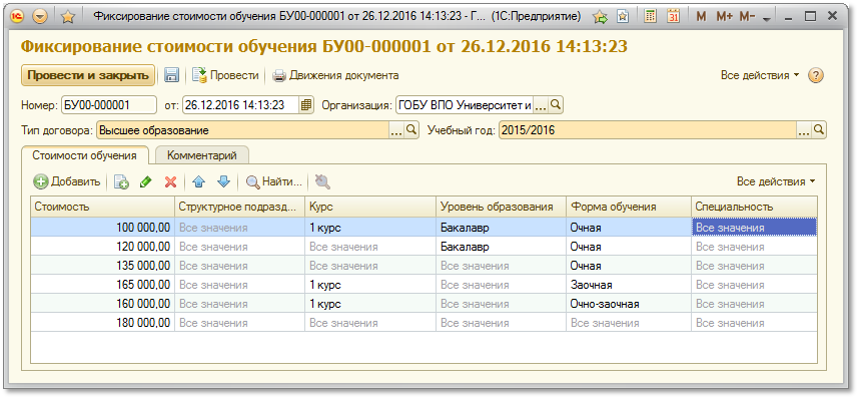Click the M+ memory add button

(724, 17)
